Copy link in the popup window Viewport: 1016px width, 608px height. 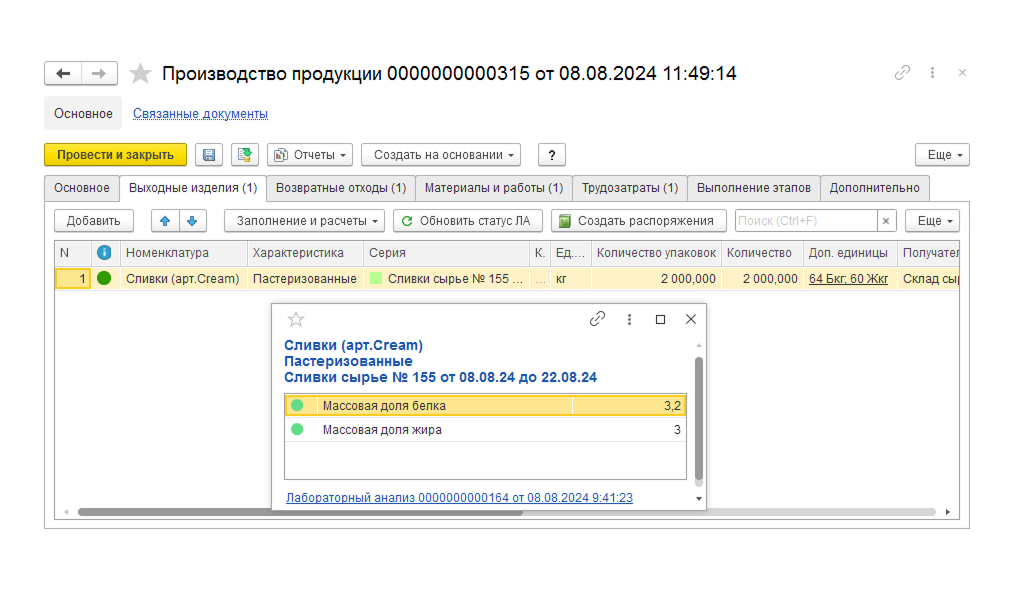click(x=597, y=319)
